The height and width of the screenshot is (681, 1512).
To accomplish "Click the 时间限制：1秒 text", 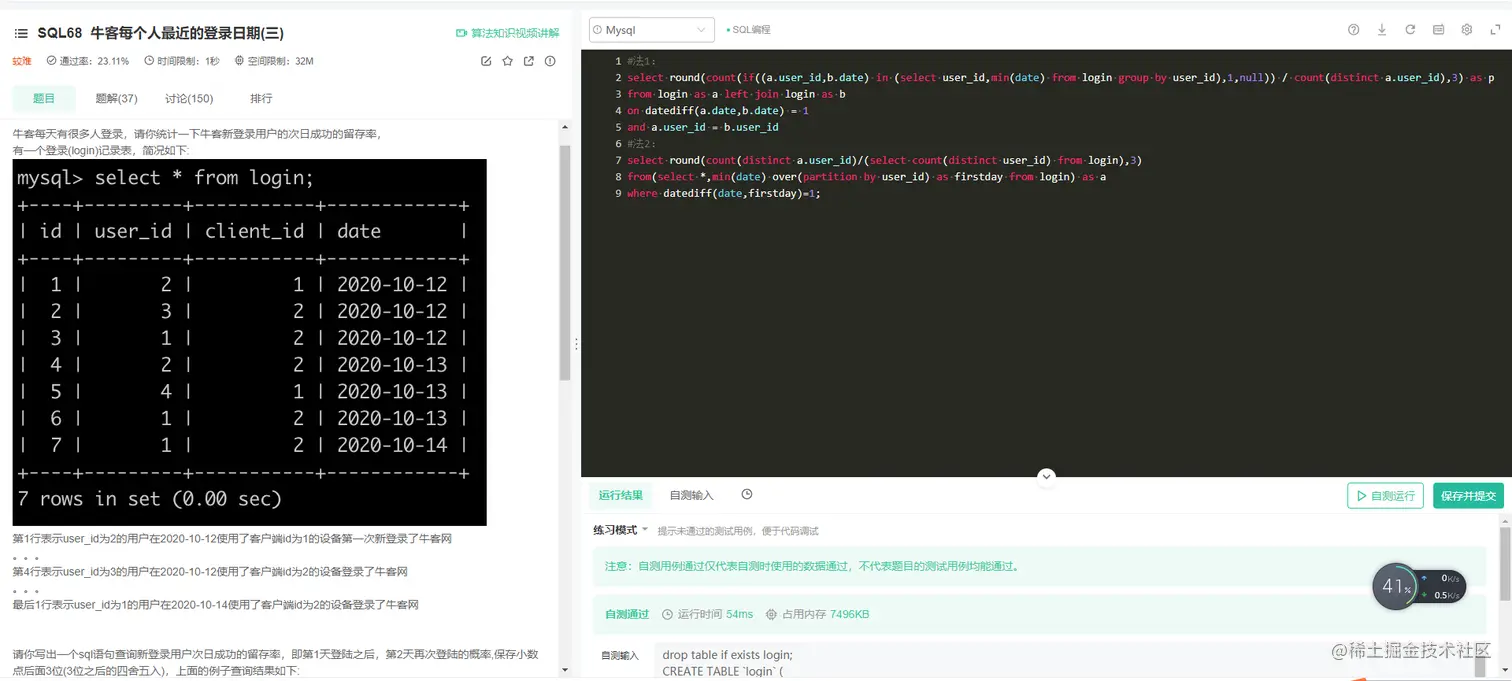I will click(x=183, y=61).
